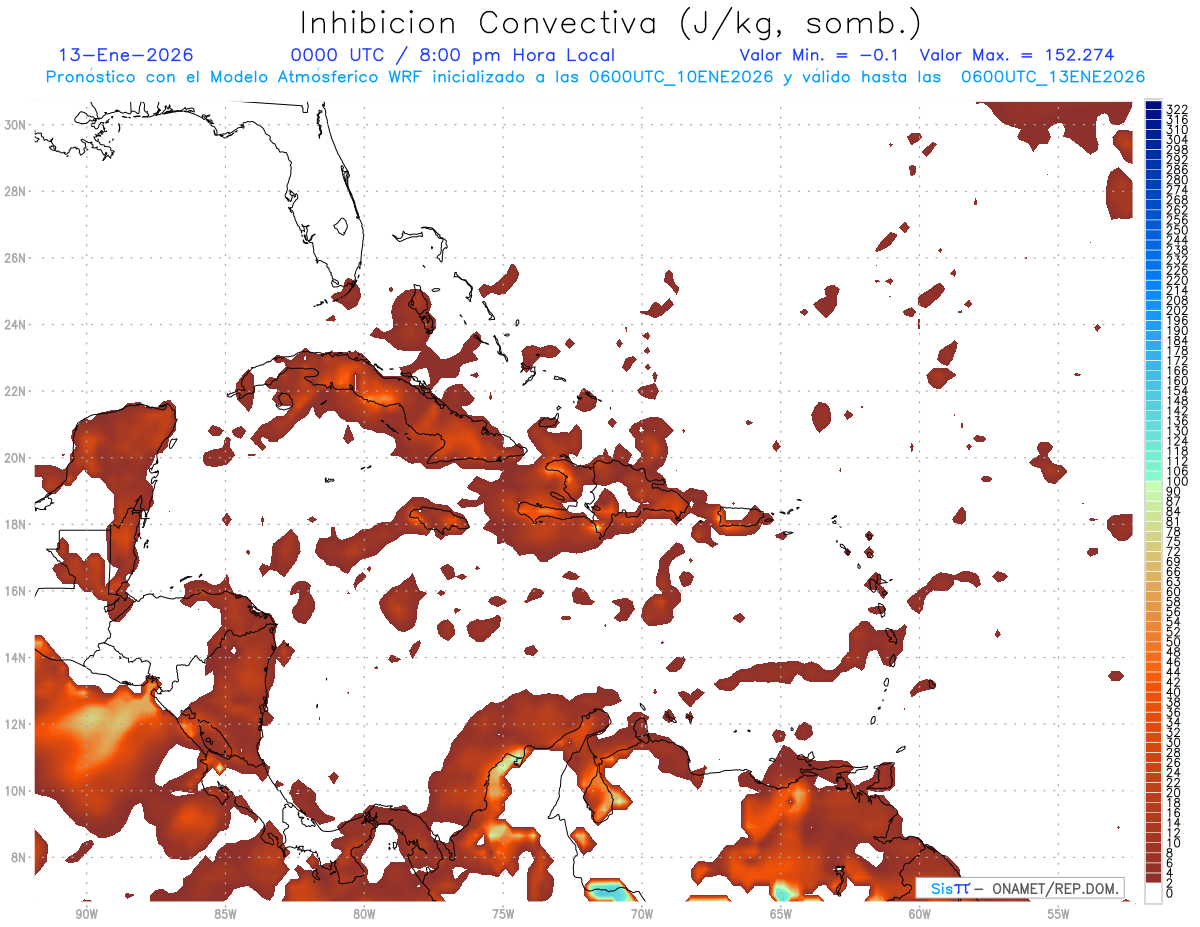
Task: Click the '80W' longitude label
Action: point(364,914)
